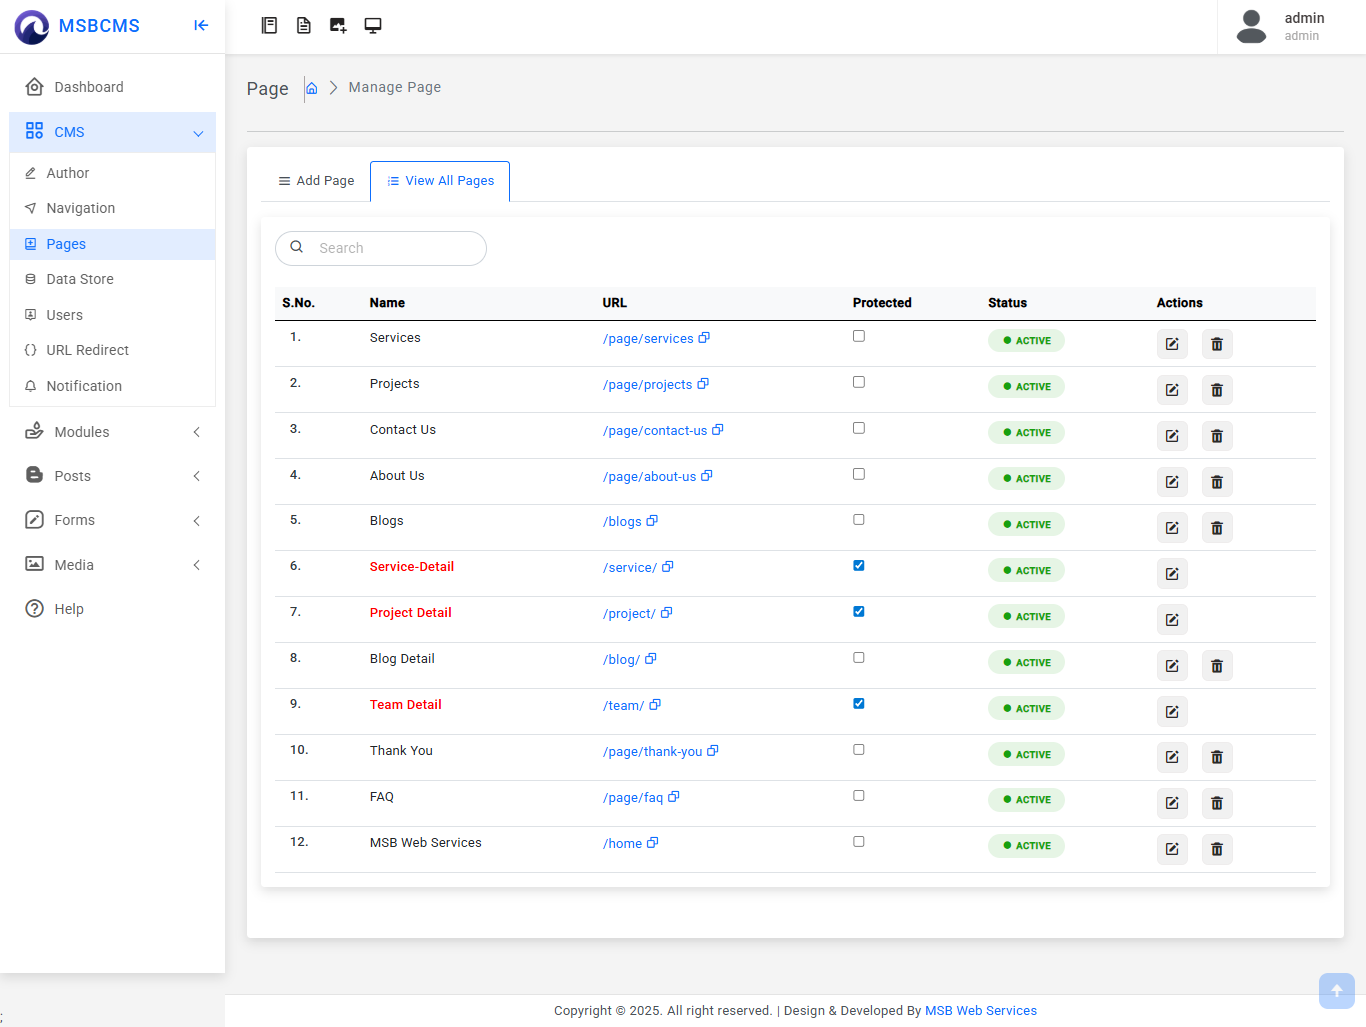Collapse the sidebar using the arrow icon
This screenshot has width=1366, height=1027.
point(201,26)
